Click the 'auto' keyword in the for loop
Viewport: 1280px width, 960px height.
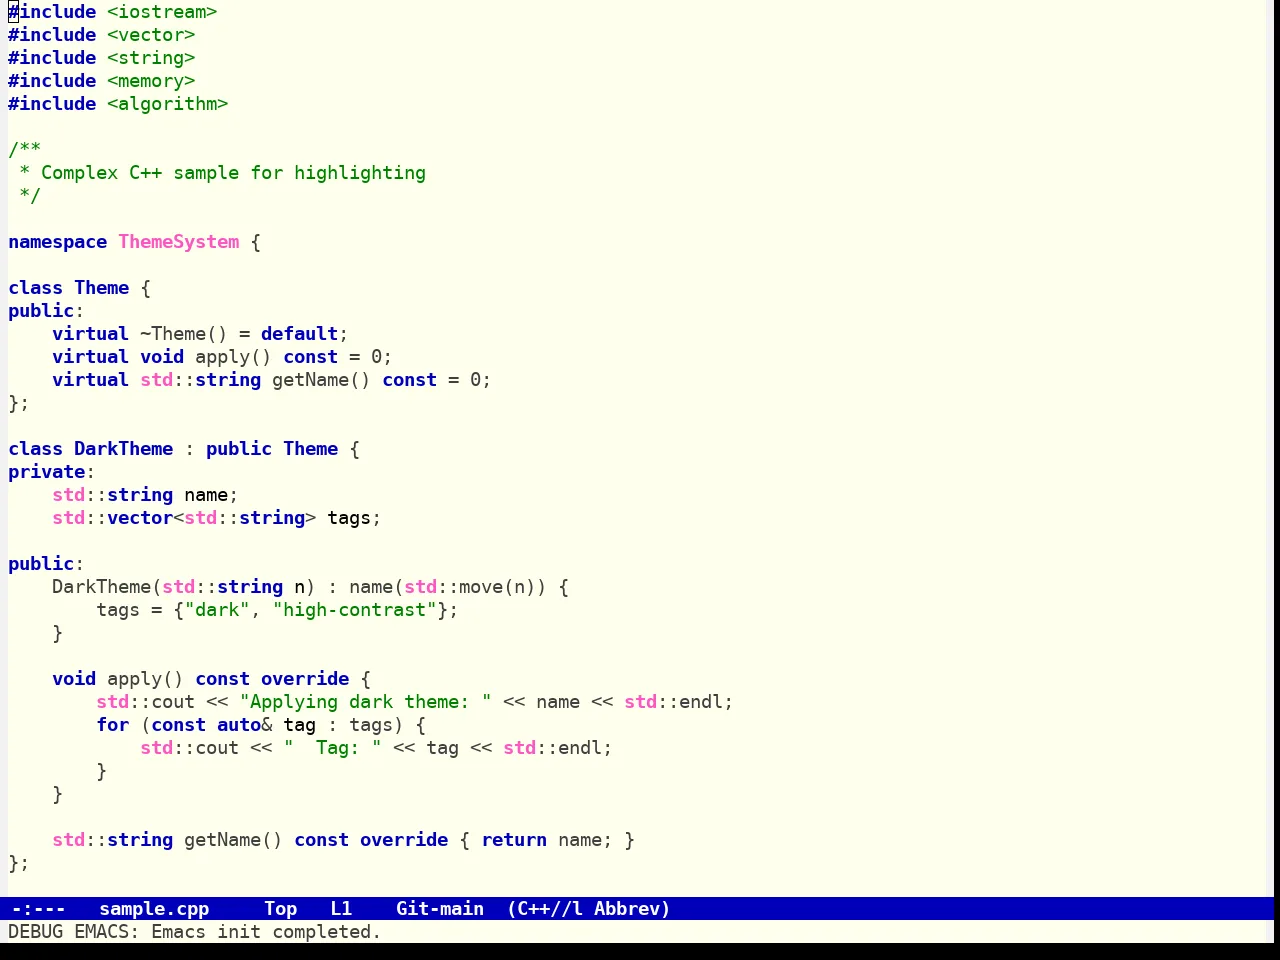[239, 725]
